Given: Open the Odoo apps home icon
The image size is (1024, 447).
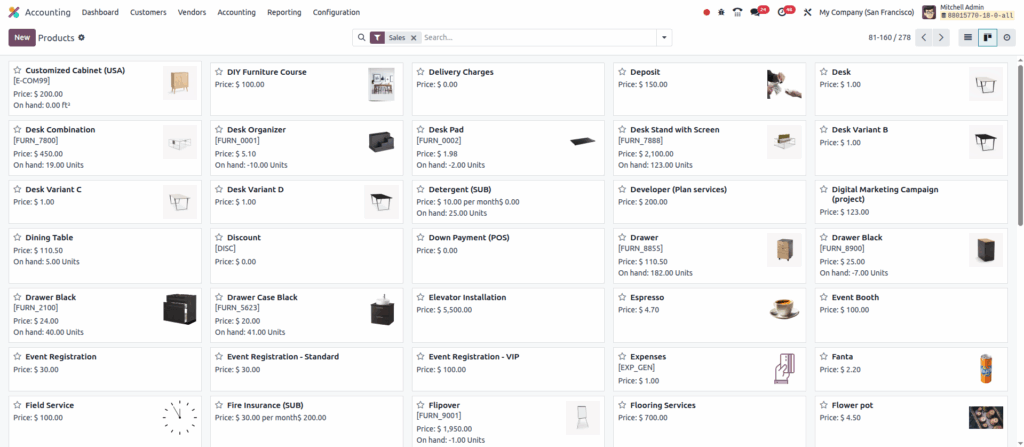Looking at the screenshot, I should point(14,12).
